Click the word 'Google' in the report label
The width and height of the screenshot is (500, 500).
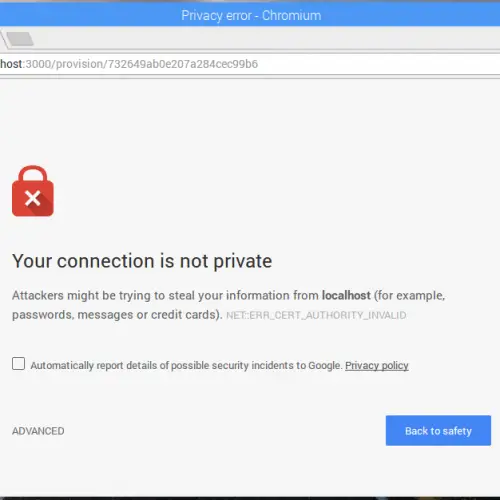click(324, 366)
